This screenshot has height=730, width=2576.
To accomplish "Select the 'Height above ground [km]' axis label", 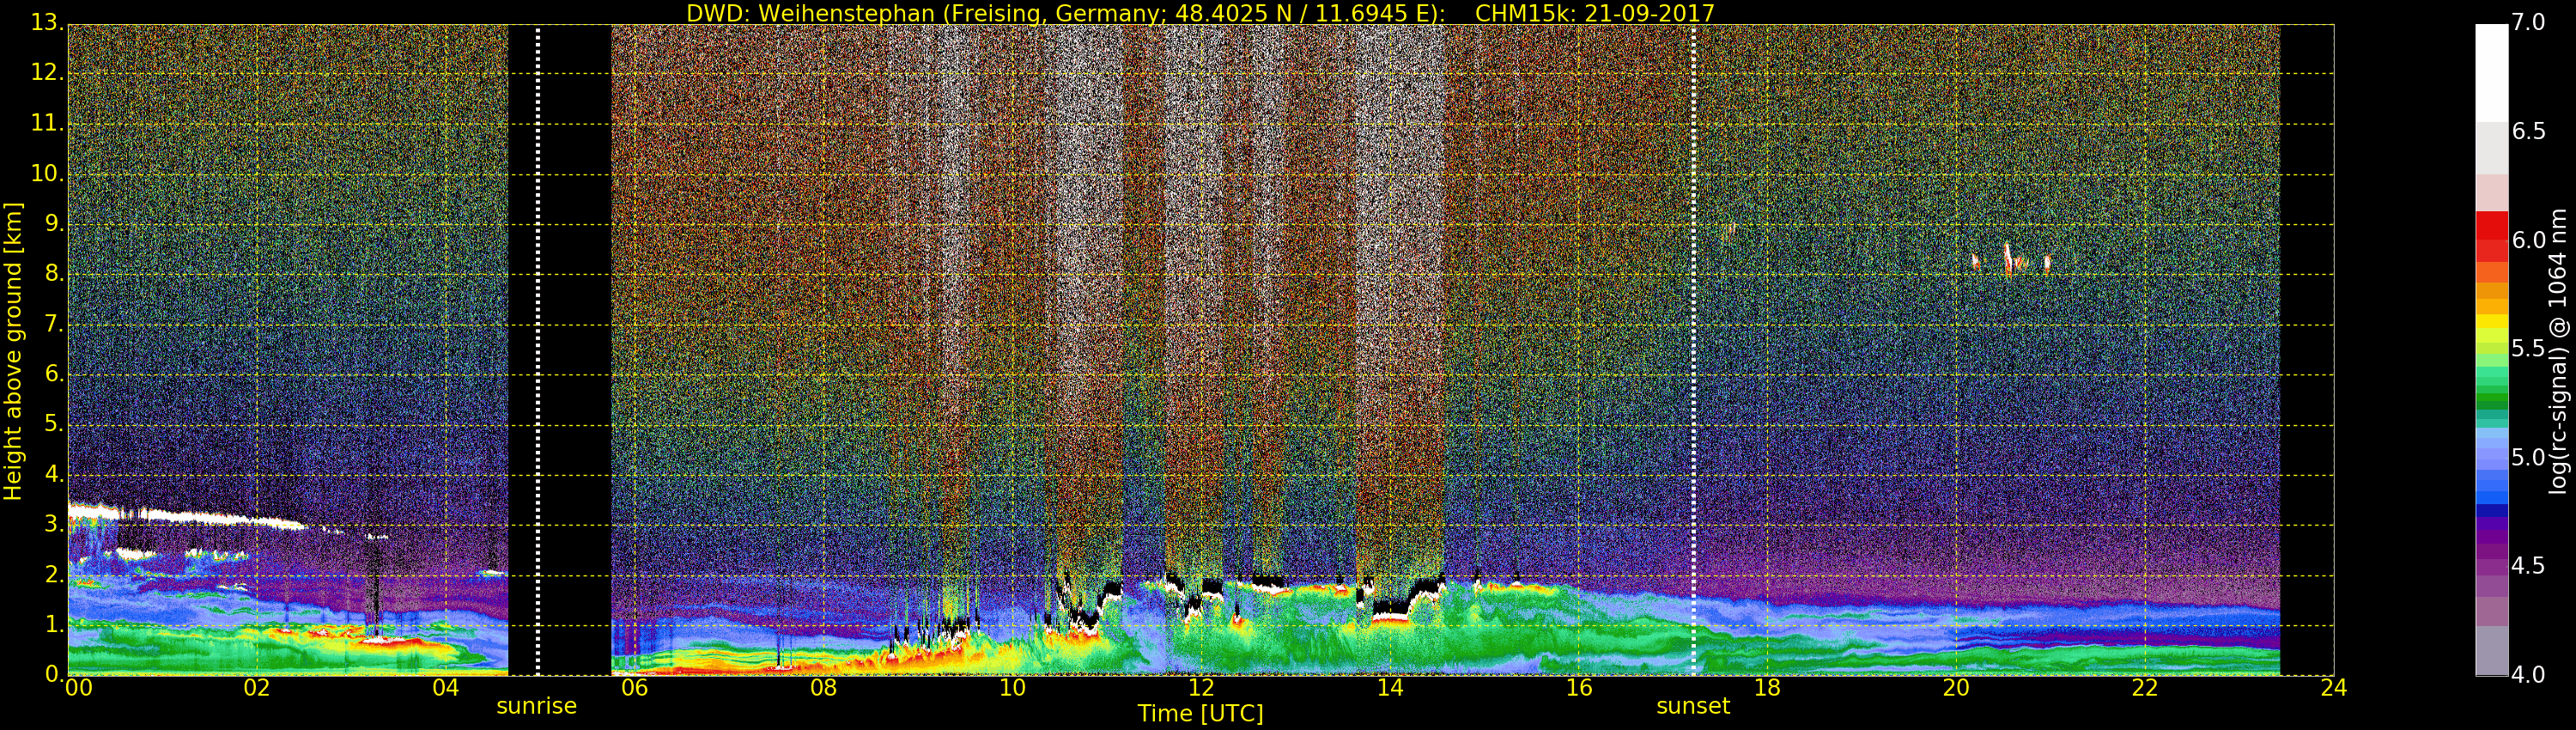I will [13, 351].
